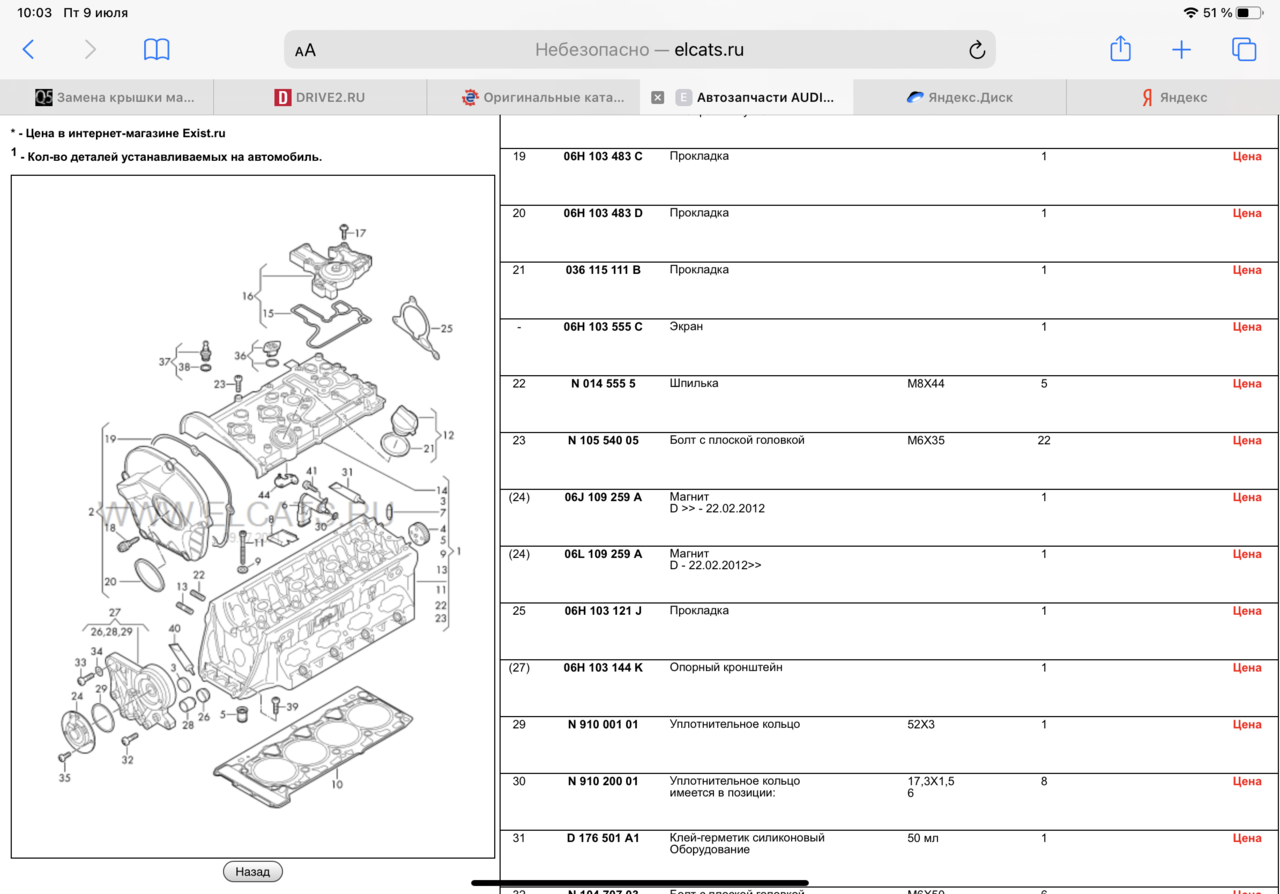Open Цена for part 06H 103 483 C
The image size is (1280, 894).
[x=1246, y=156]
